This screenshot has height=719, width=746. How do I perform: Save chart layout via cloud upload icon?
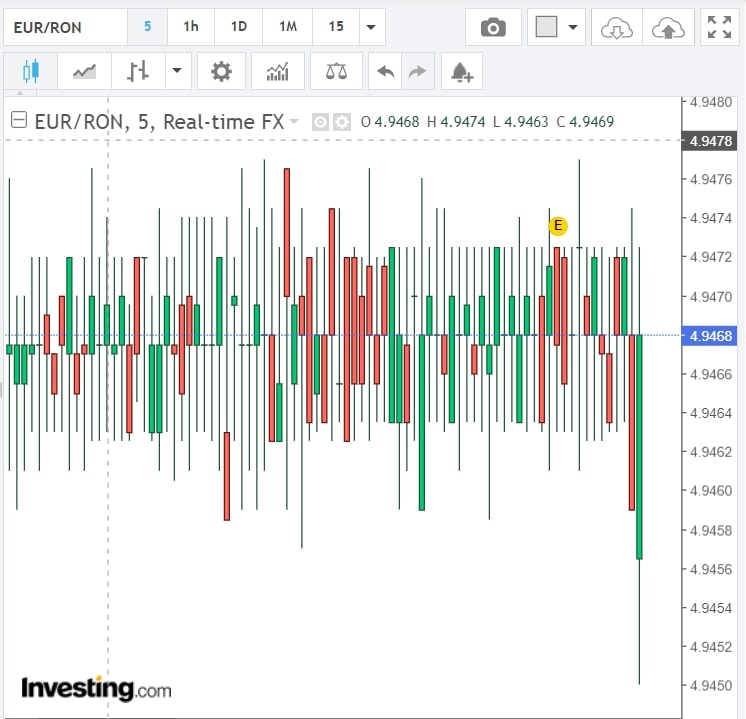coord(667,27)
